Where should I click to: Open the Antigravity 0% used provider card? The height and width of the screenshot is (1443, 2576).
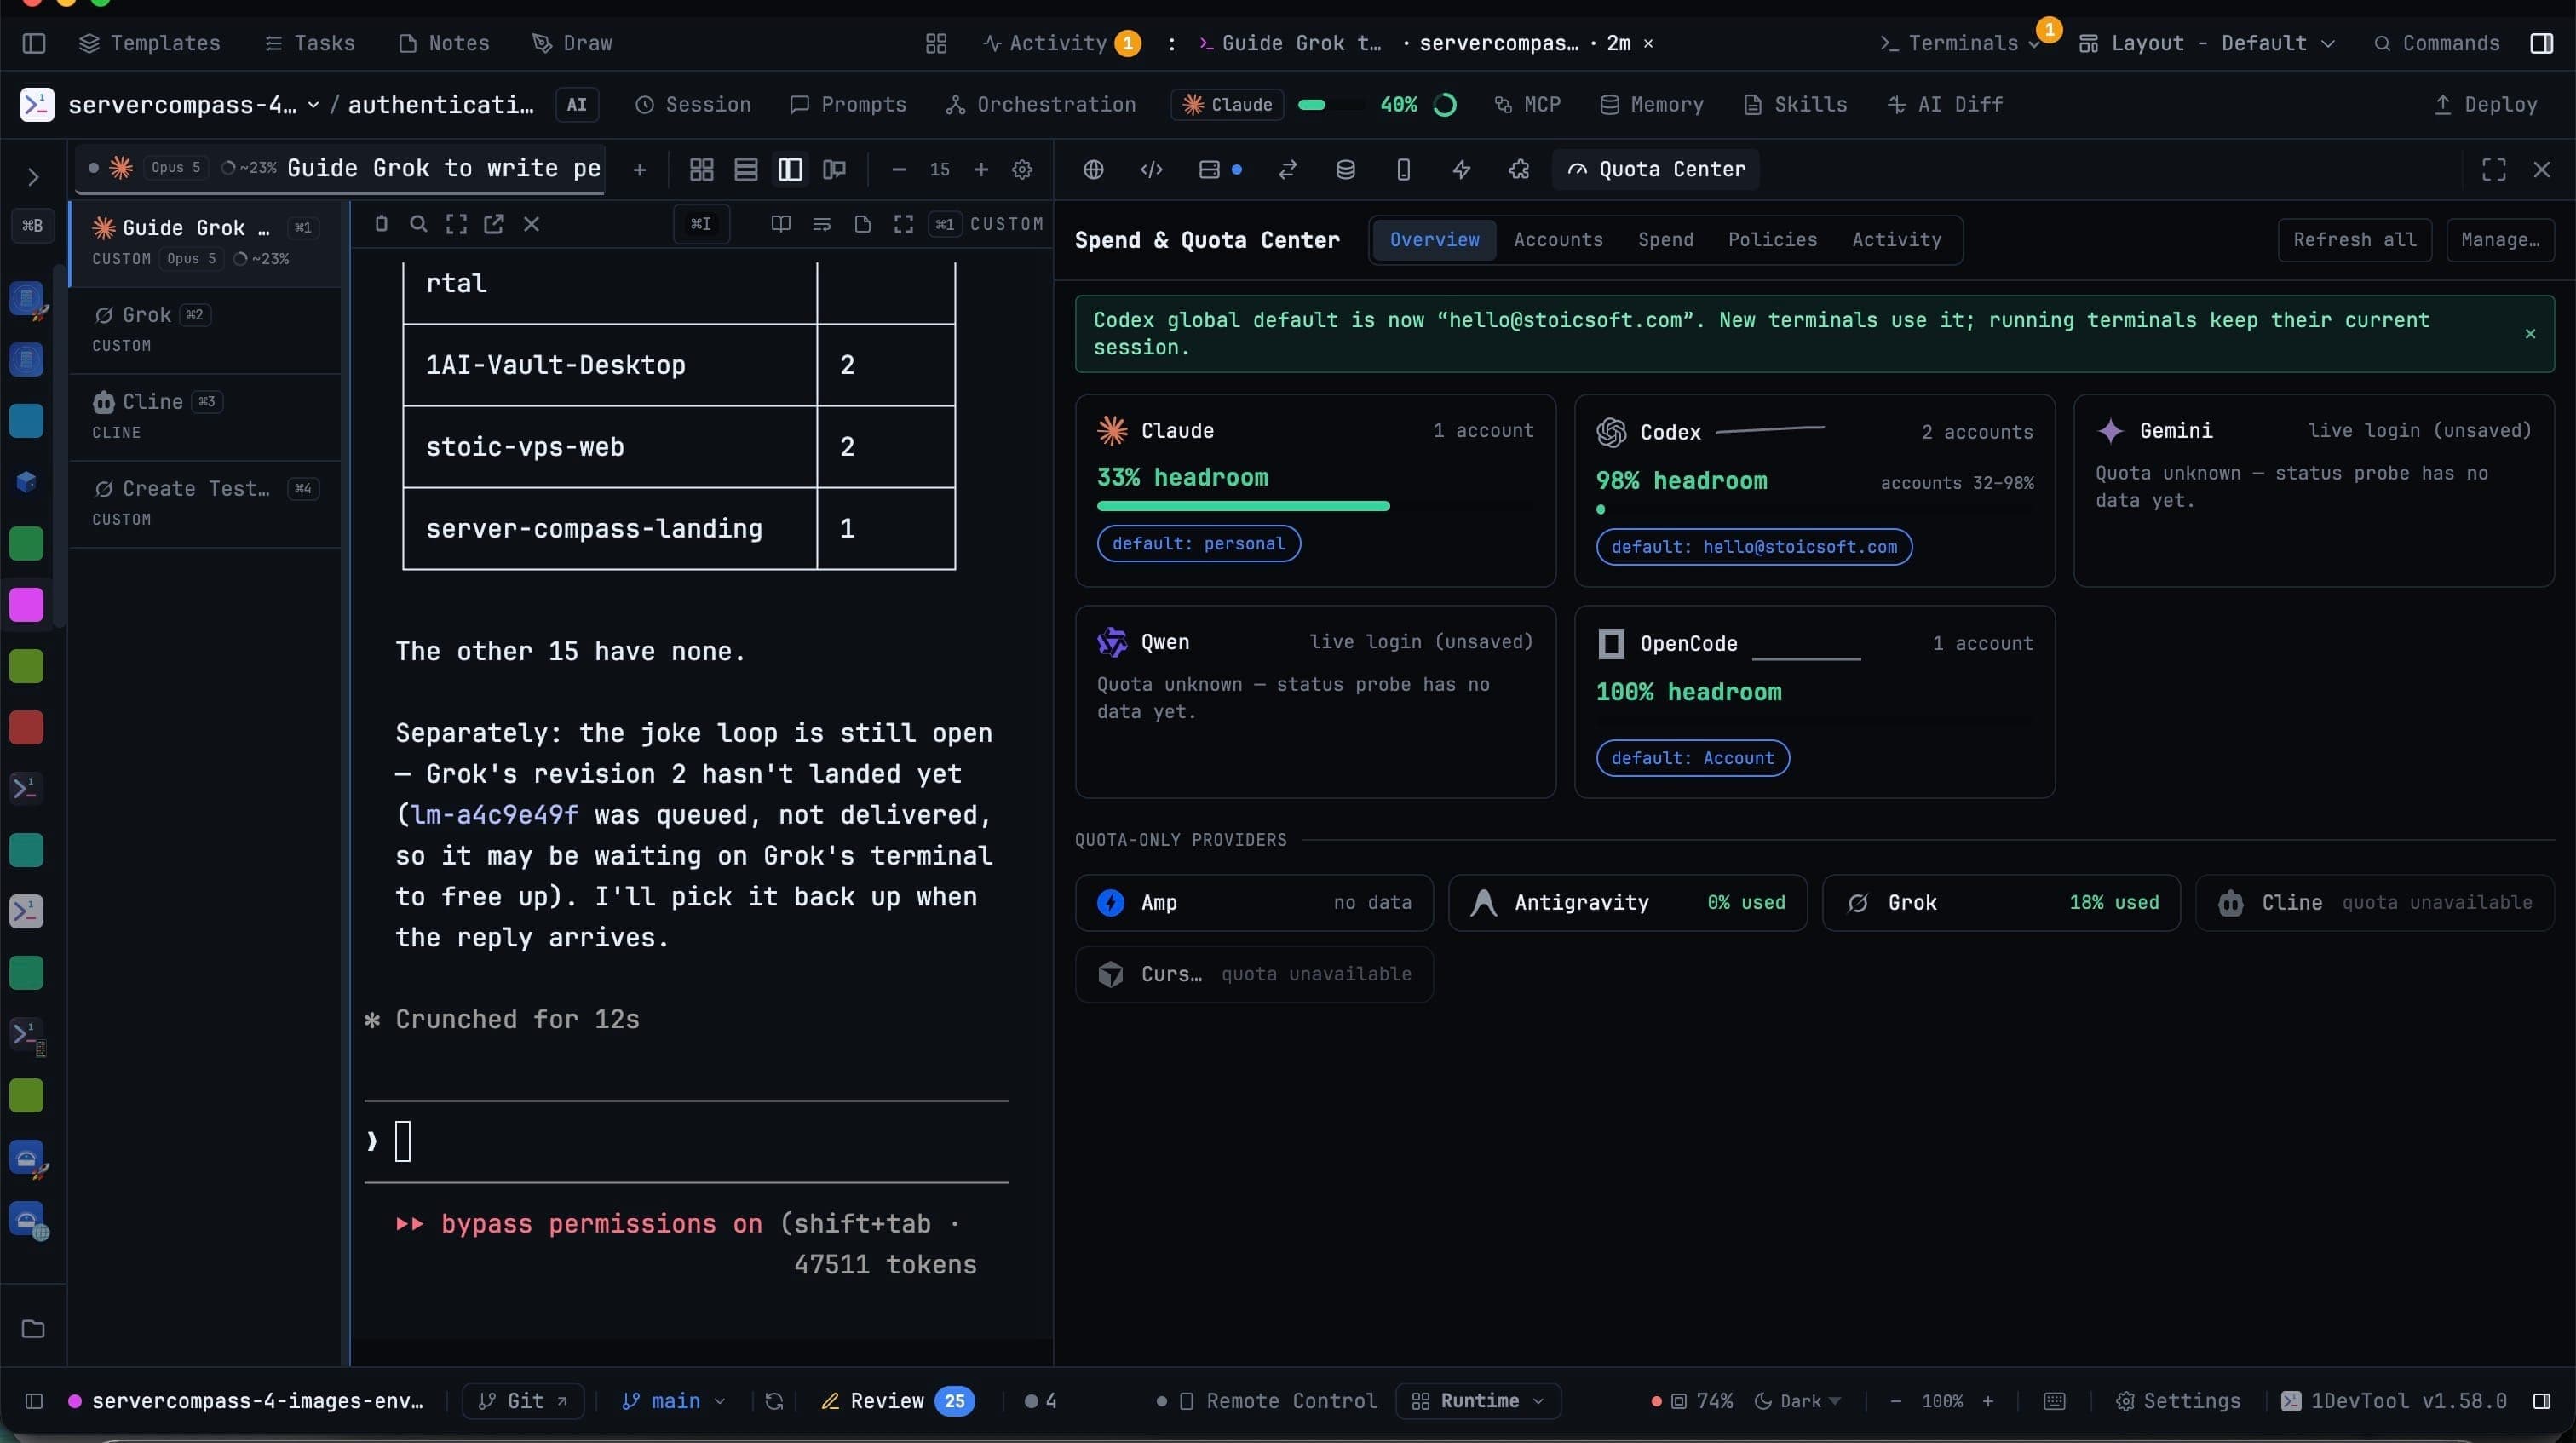click(1627, 903)
